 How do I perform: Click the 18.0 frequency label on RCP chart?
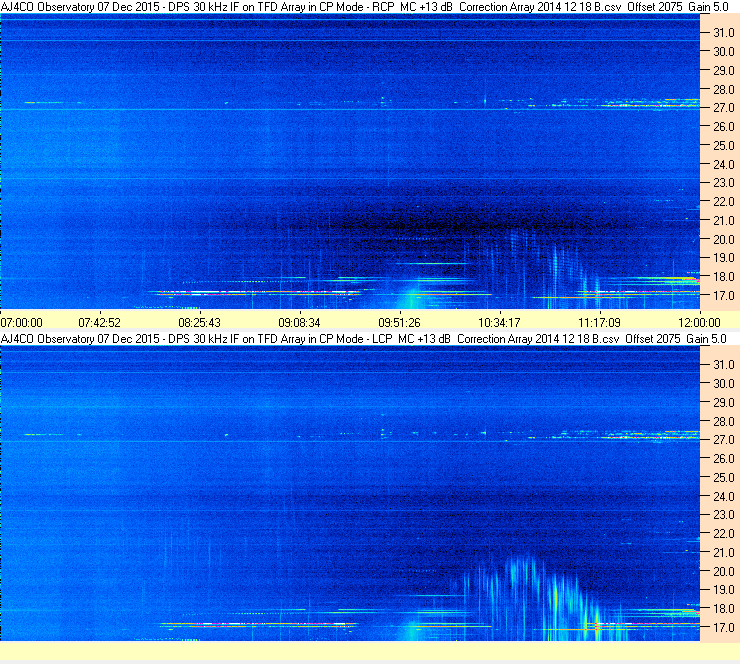click(723, 277)
